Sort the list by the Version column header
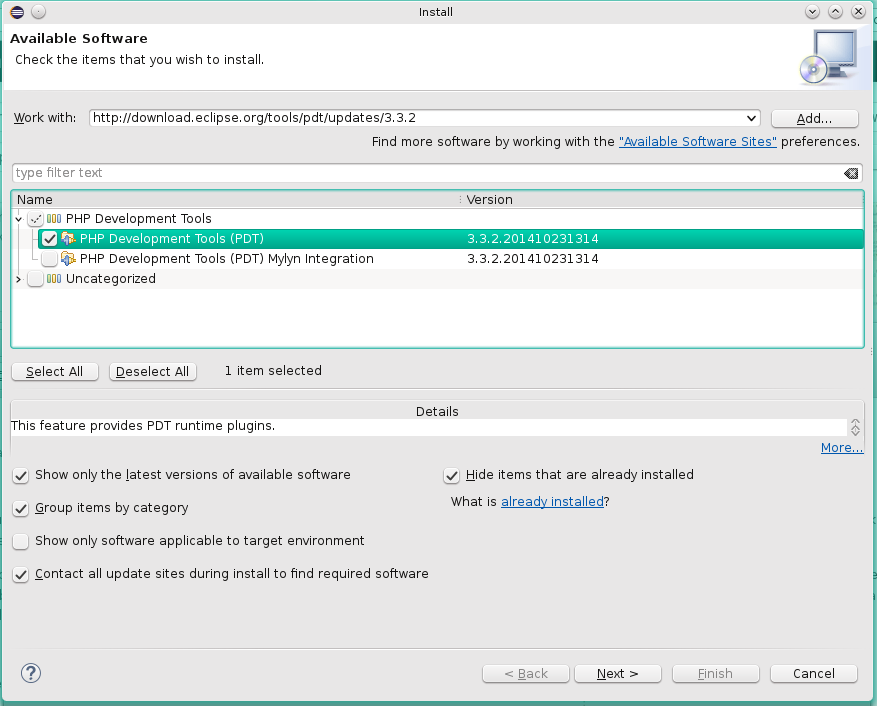Screen dimensions: 877x706 click(660, 200)
